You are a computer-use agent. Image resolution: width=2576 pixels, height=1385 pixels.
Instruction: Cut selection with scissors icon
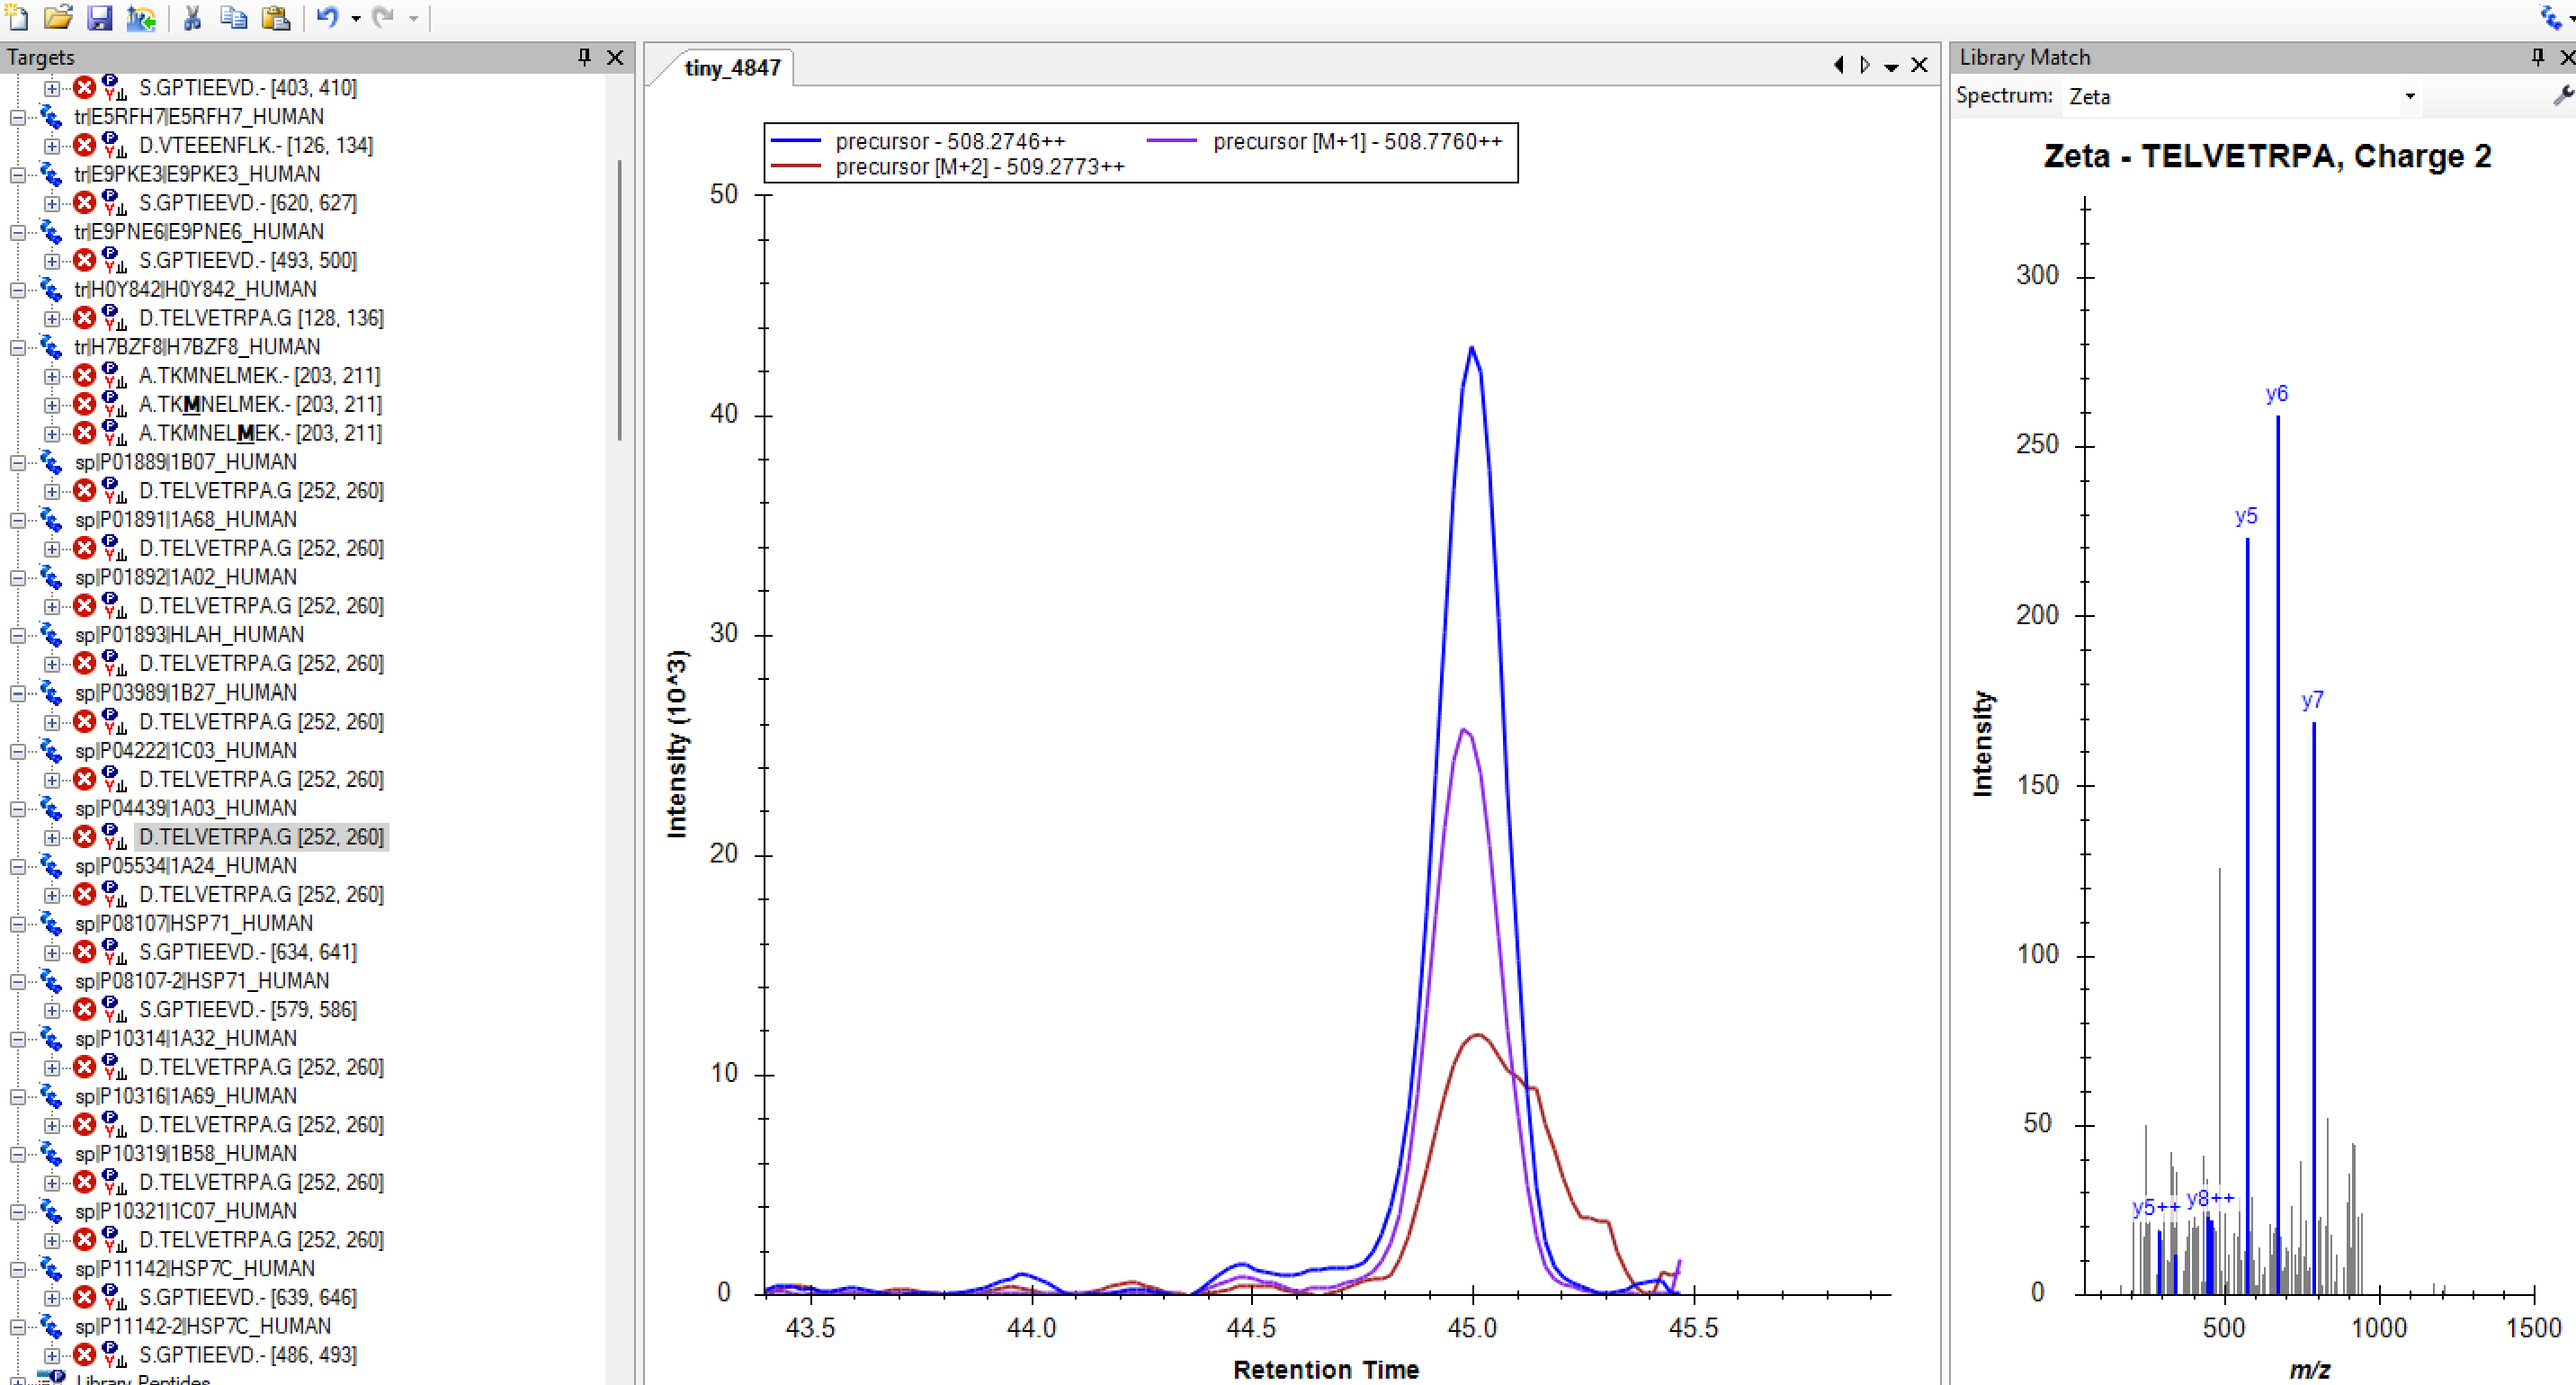192,17
